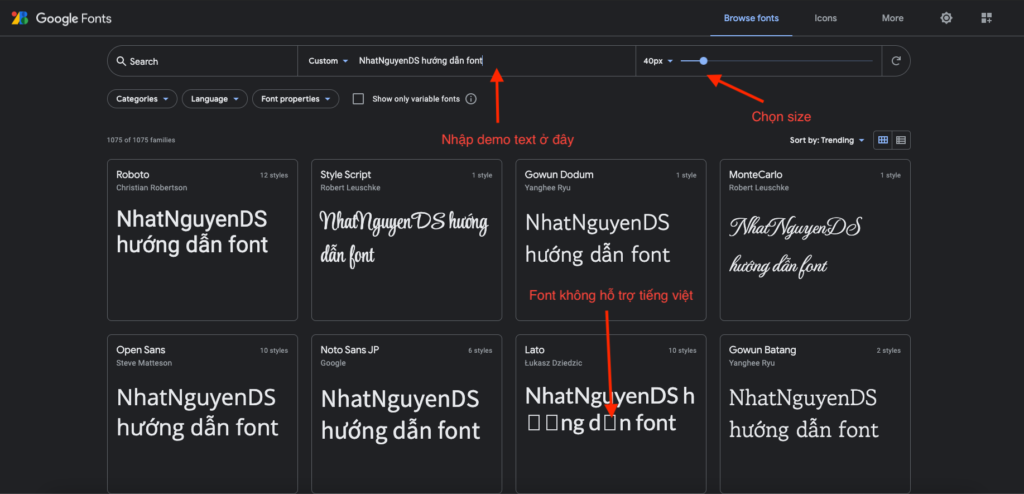Open the Font properties dropdown
Screen dimensions: 1024x494
(296, 99)
